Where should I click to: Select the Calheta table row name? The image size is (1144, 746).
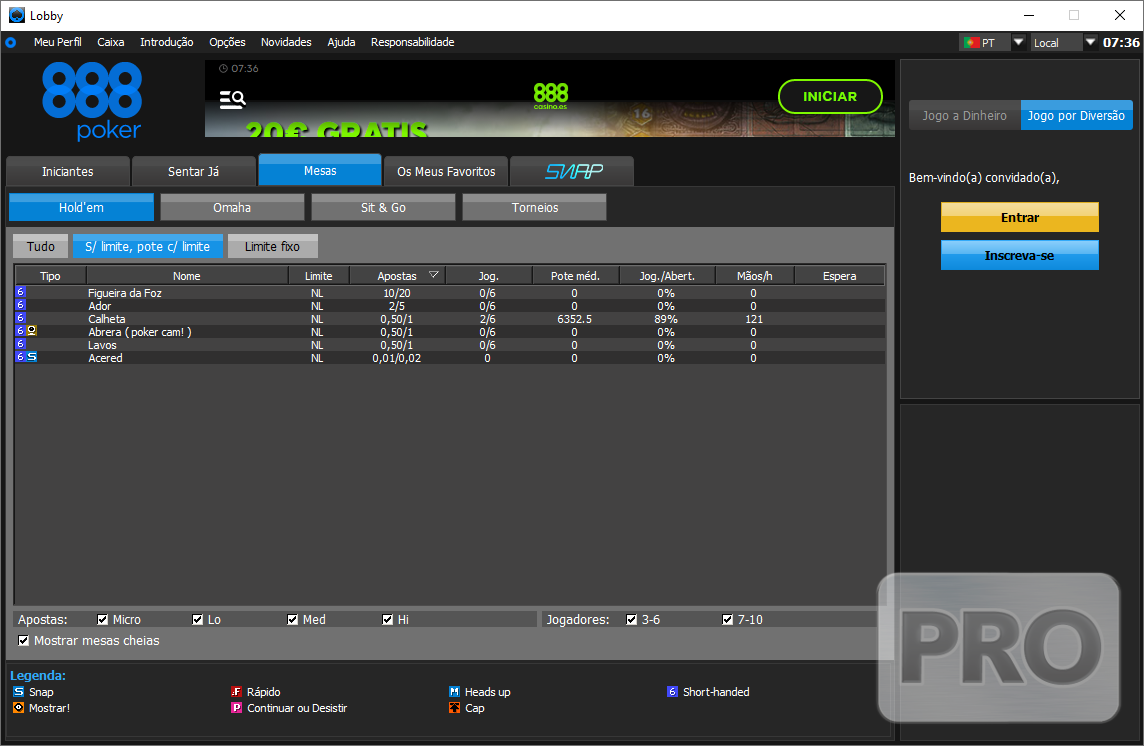[107, 319]
